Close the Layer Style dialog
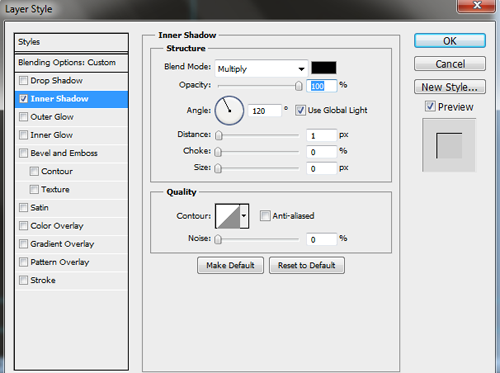The height and width of the screenshot is (373, 500). [476, 5]
